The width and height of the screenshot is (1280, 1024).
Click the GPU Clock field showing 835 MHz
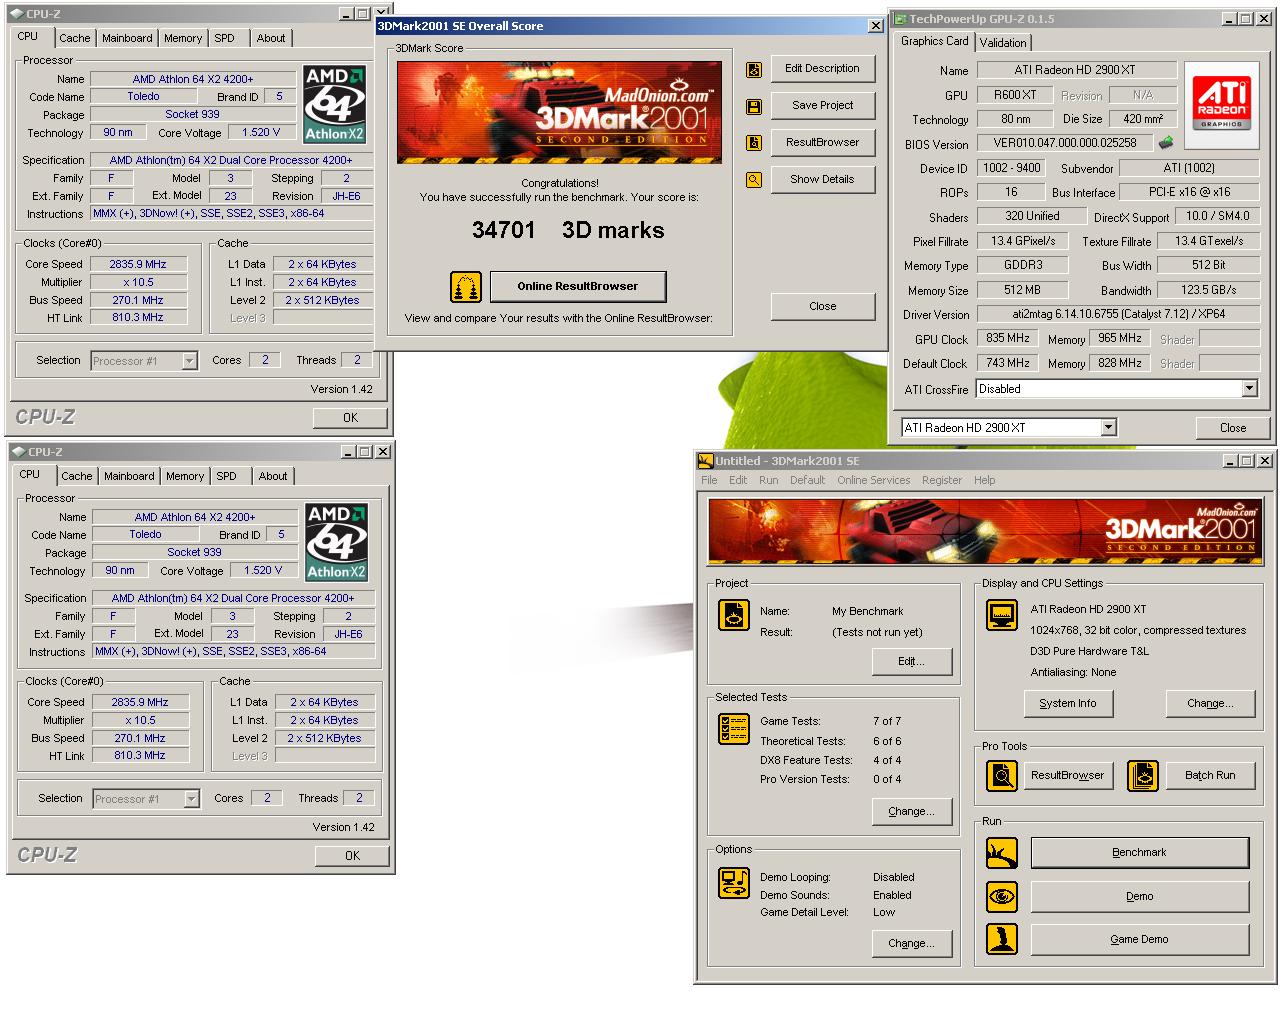[1008, 339]
